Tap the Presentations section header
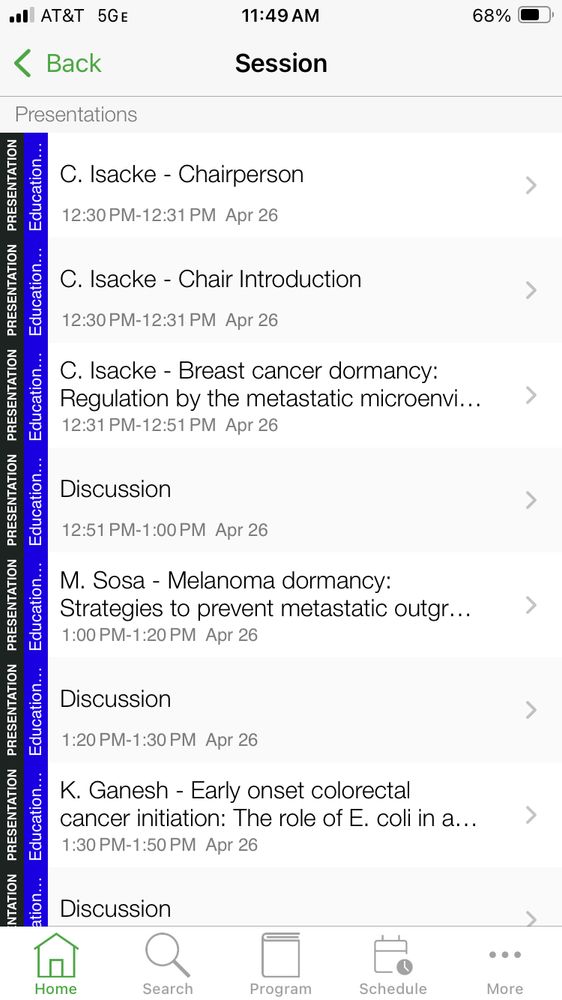 click(76, 115)
